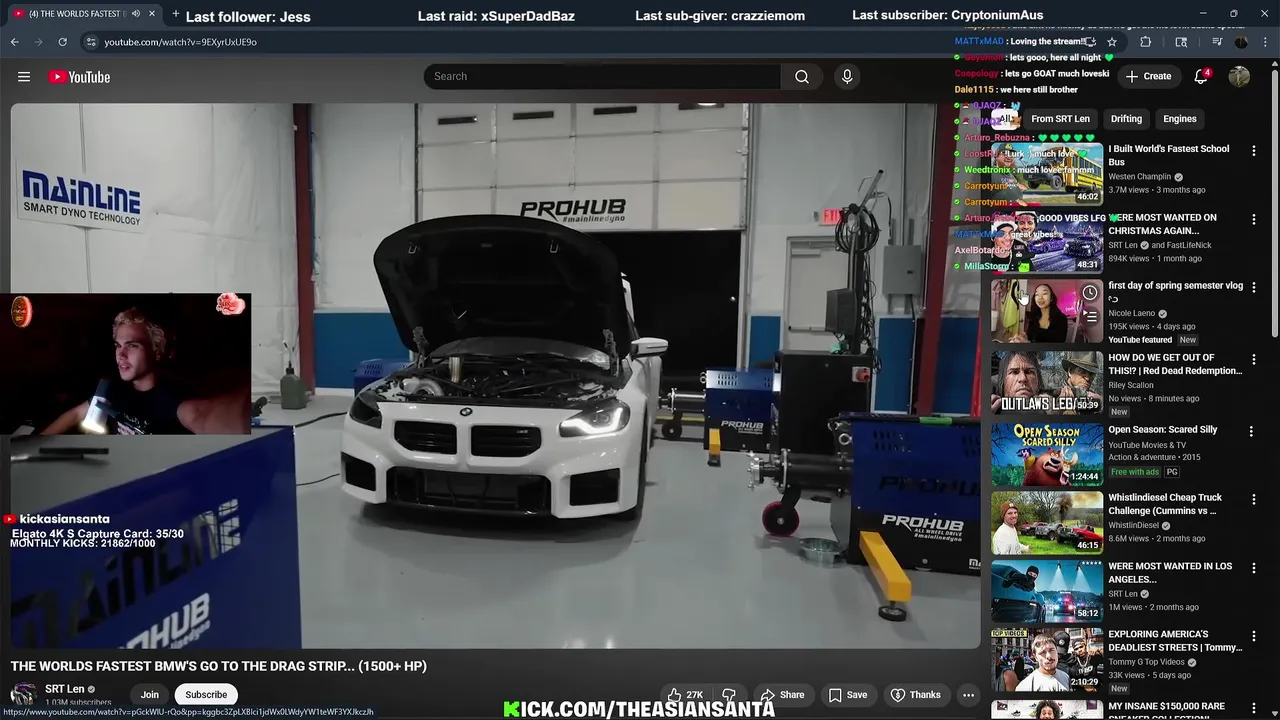Click the search magnifier button
The width and height of the screenshot is (1280, 720).
tap(802, 77)
